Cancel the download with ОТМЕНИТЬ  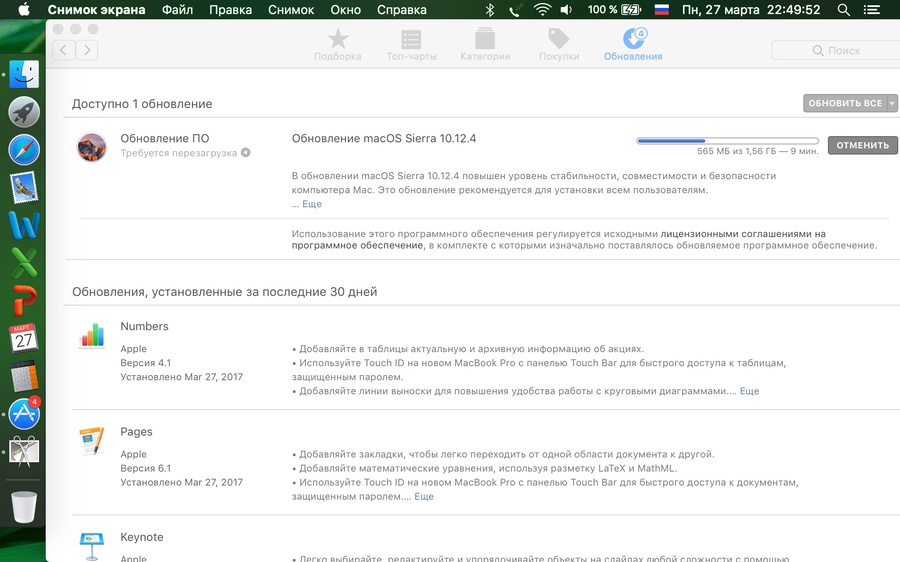862,145
